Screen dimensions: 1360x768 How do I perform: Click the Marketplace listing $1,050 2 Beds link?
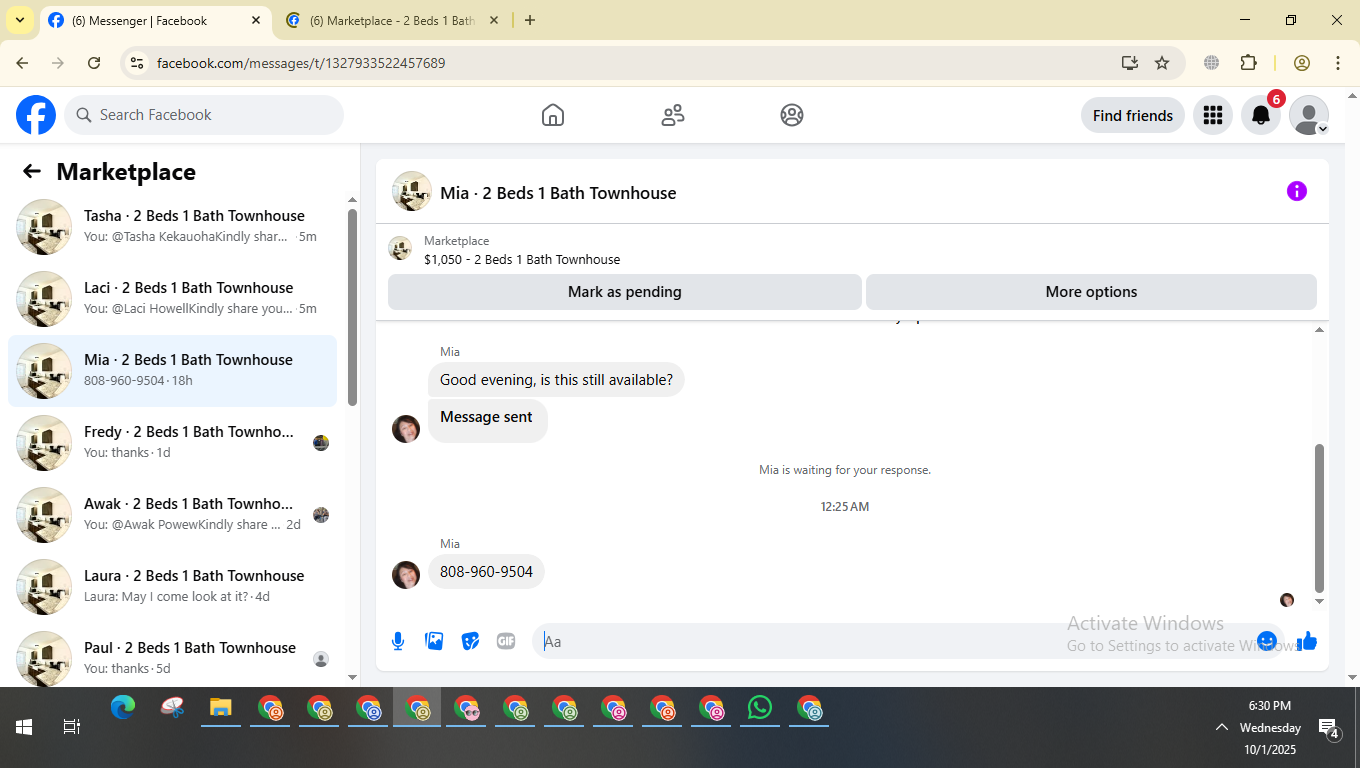click(522, 259)
